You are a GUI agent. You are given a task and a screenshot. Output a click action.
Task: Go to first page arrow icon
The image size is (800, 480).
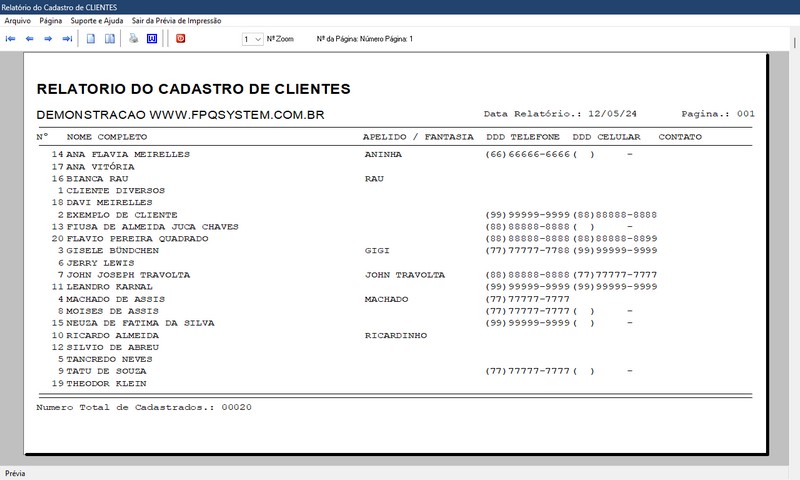pyautogui.click(x=10, y=39)
